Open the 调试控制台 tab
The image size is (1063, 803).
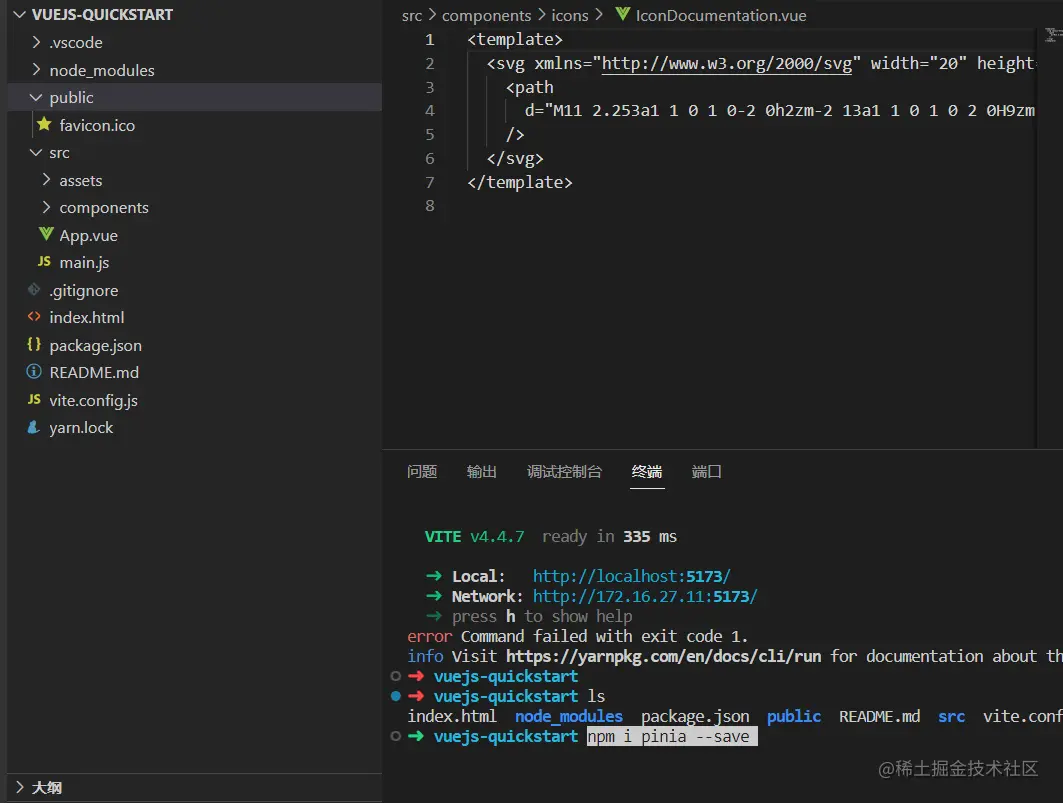[x=564, y=471]
